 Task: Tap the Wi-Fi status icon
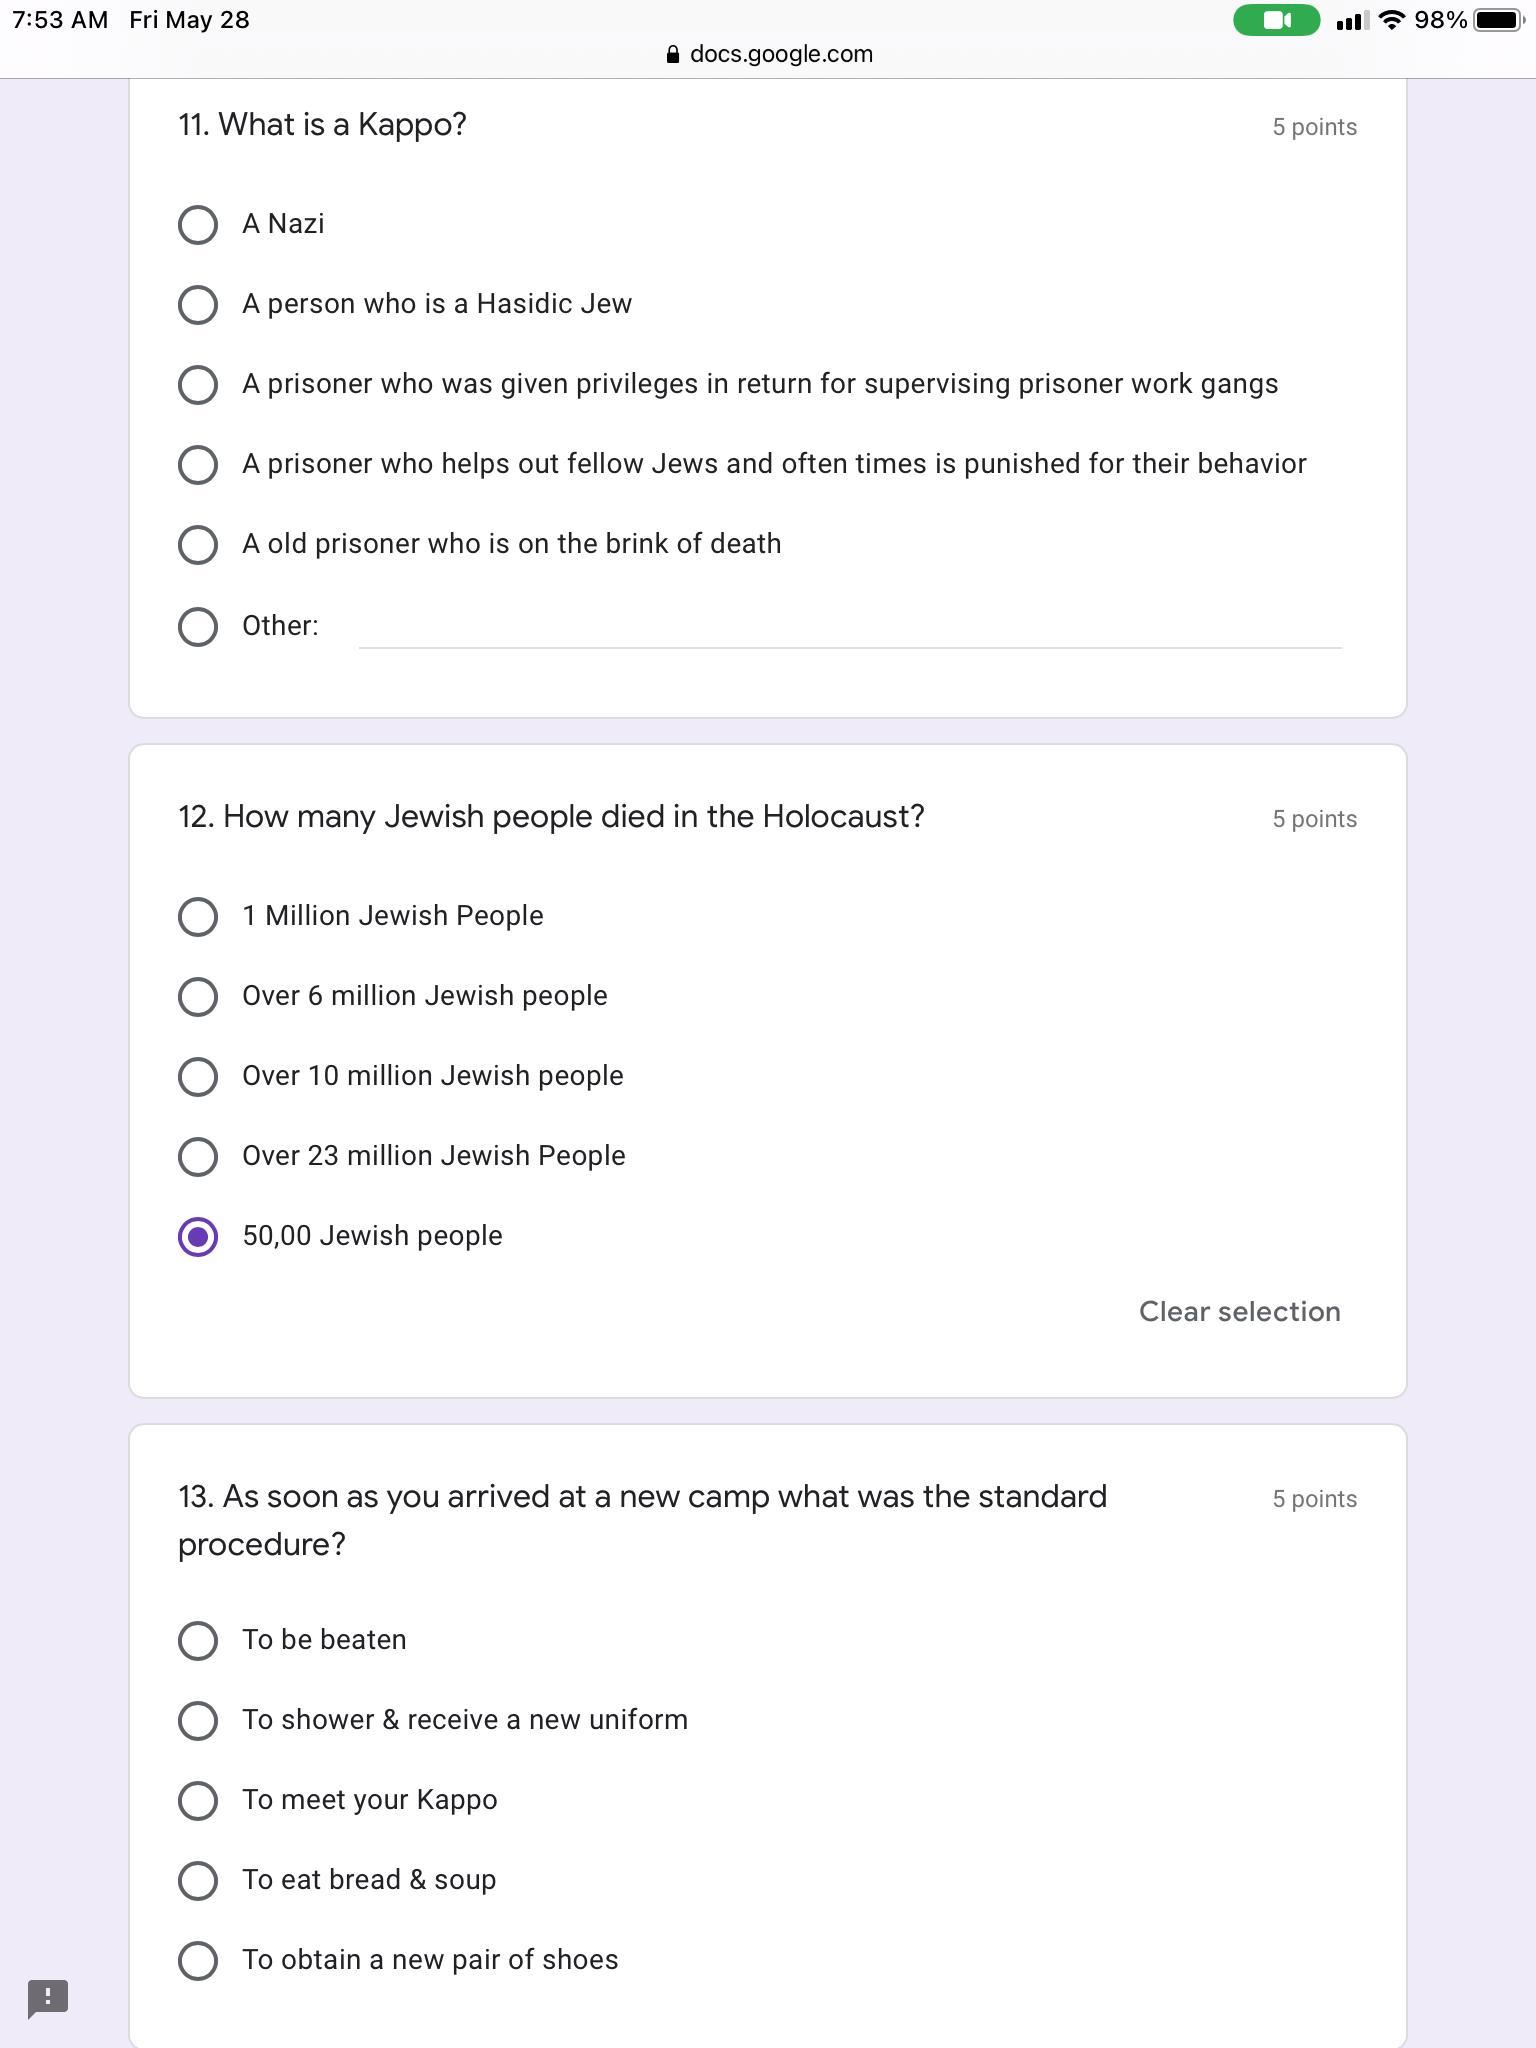point(1391,20)
